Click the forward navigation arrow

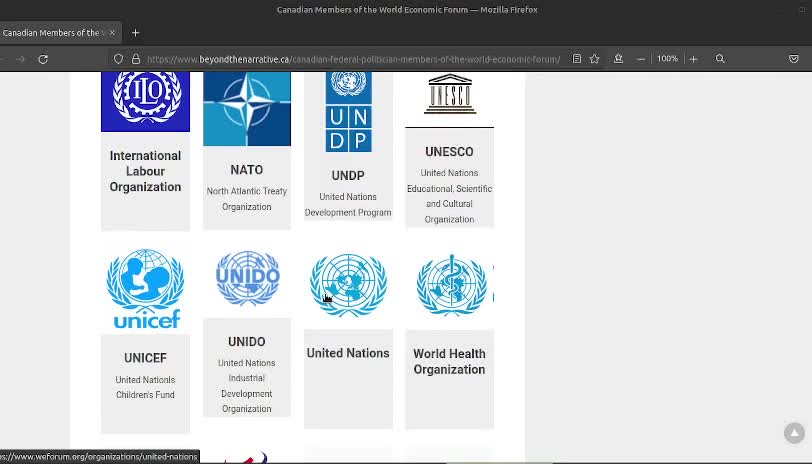coord(20,59)
